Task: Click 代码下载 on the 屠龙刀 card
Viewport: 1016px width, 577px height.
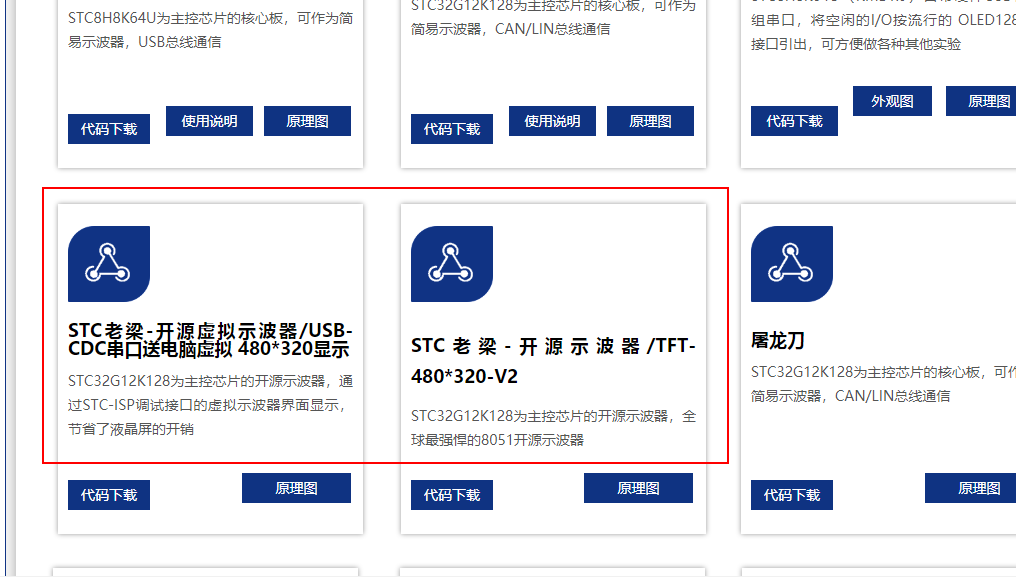Action: point(792,495)
